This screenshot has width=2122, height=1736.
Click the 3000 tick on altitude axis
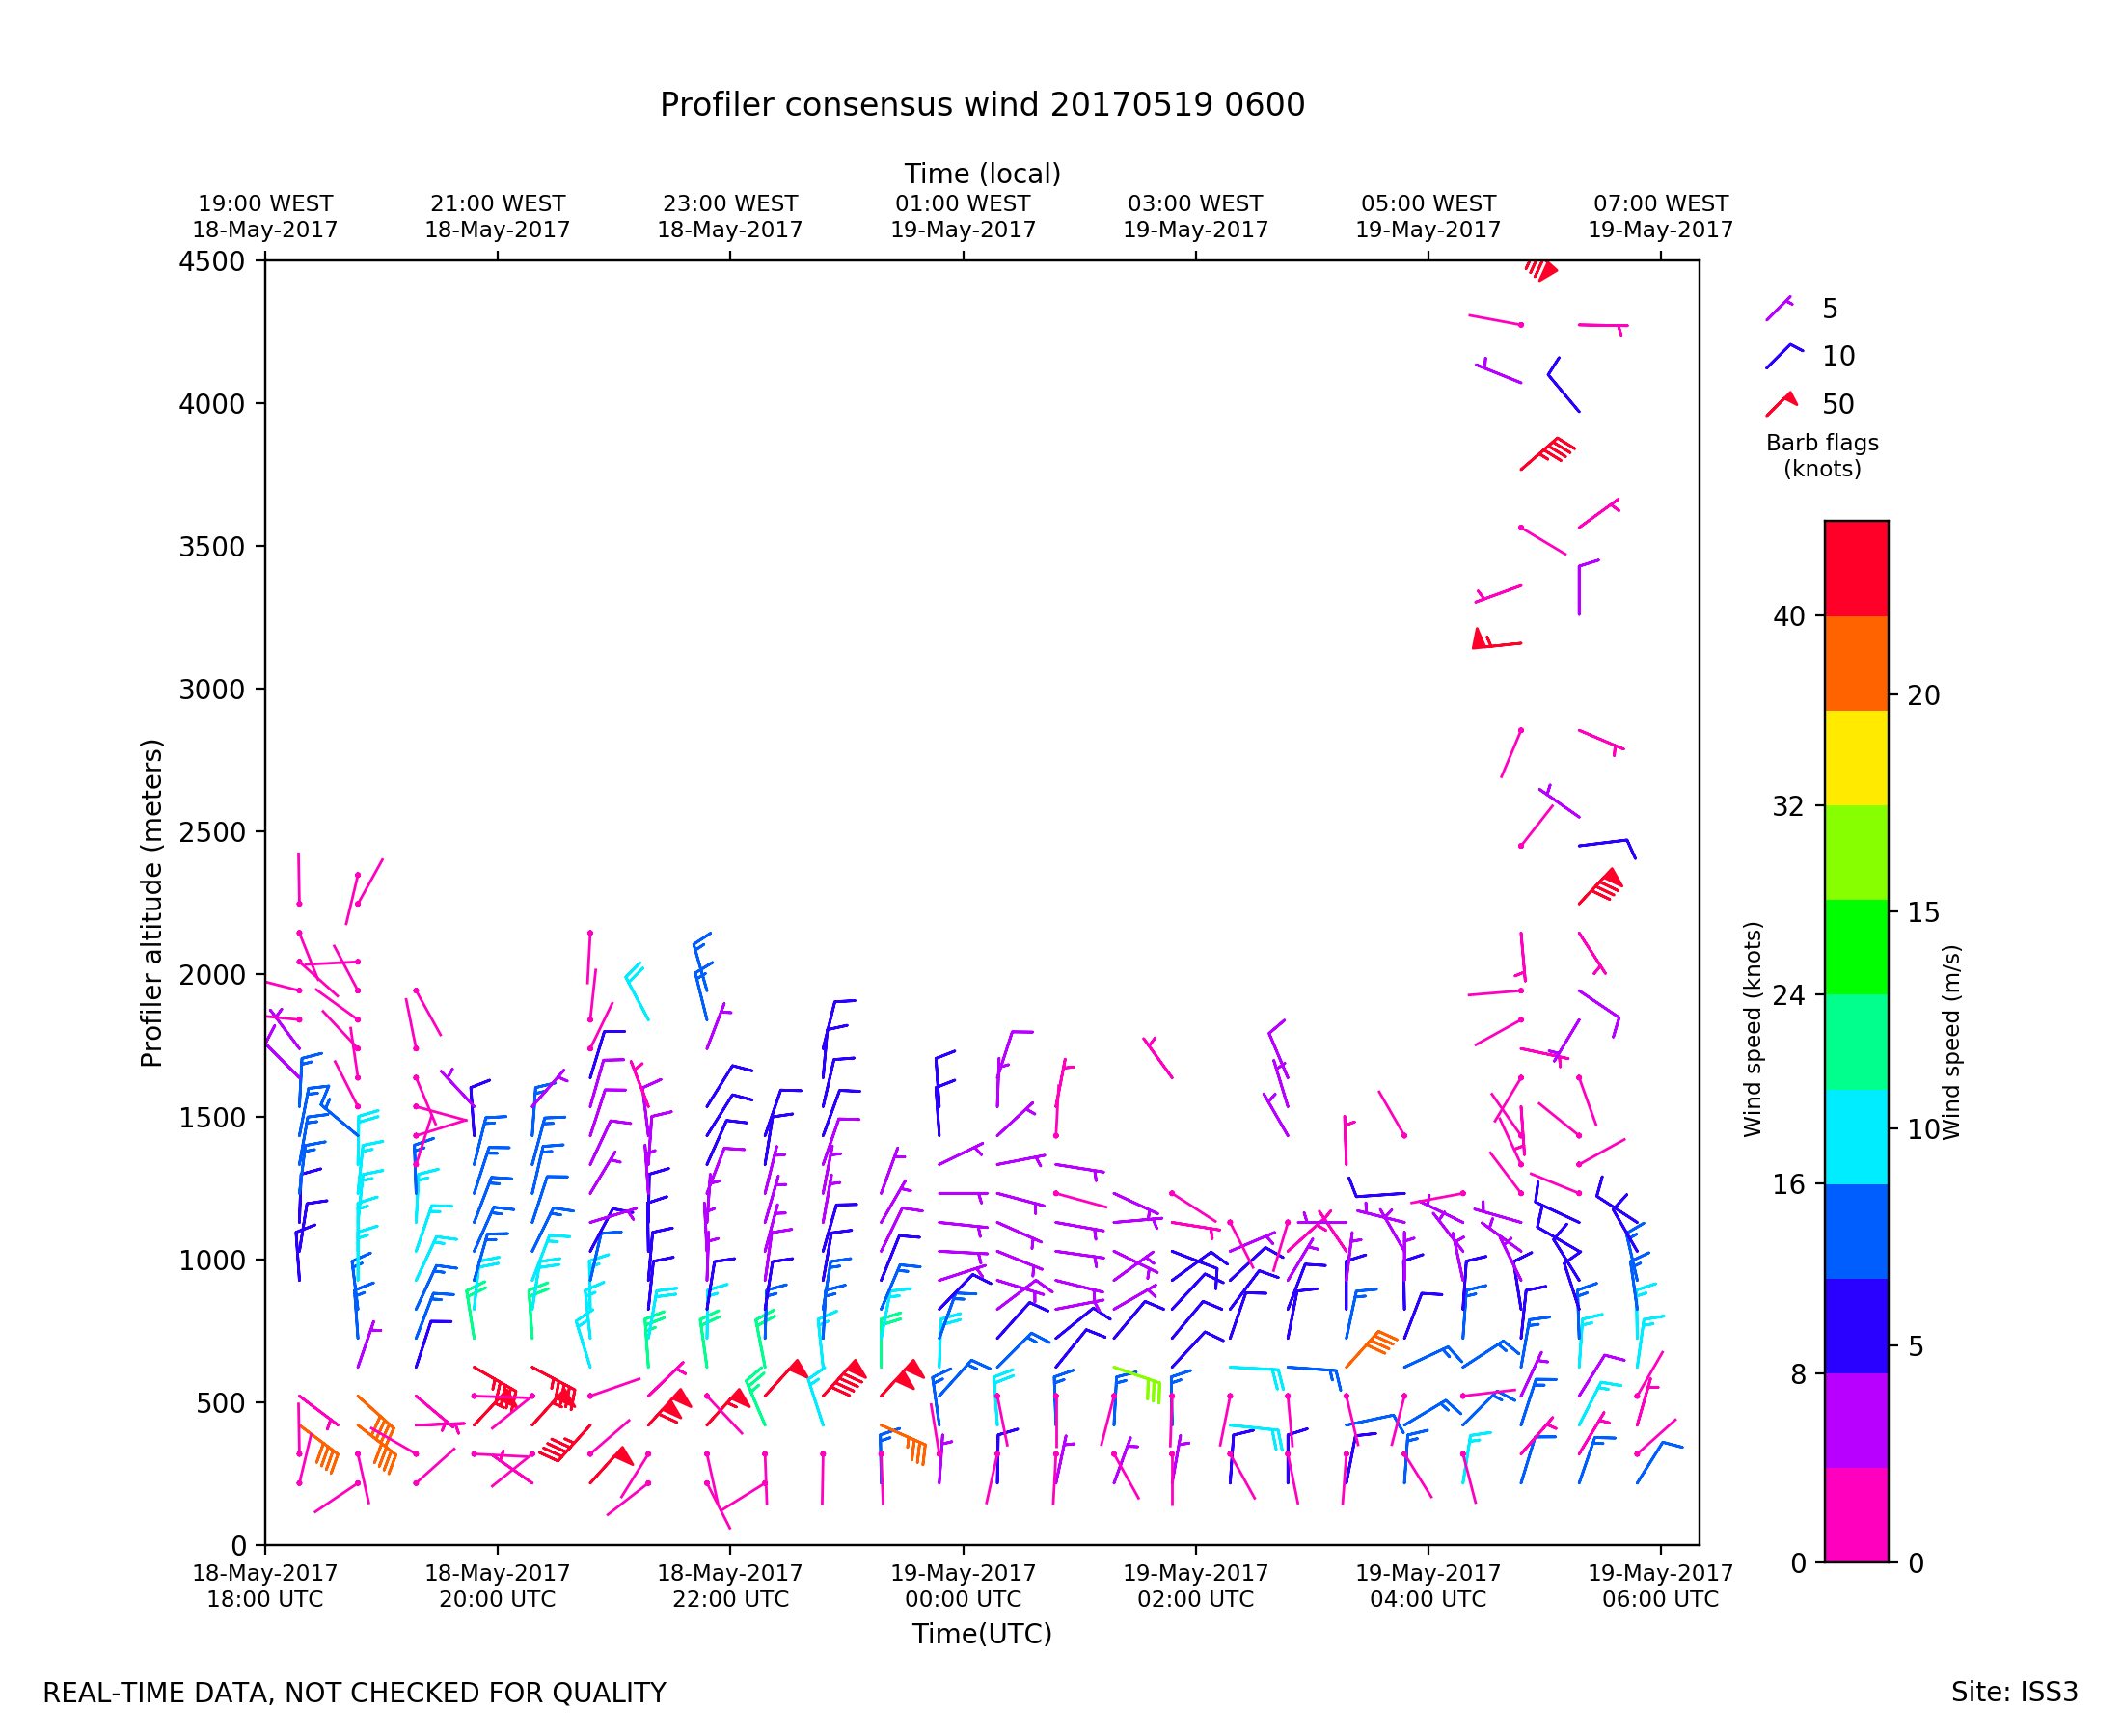coord(211,690)
